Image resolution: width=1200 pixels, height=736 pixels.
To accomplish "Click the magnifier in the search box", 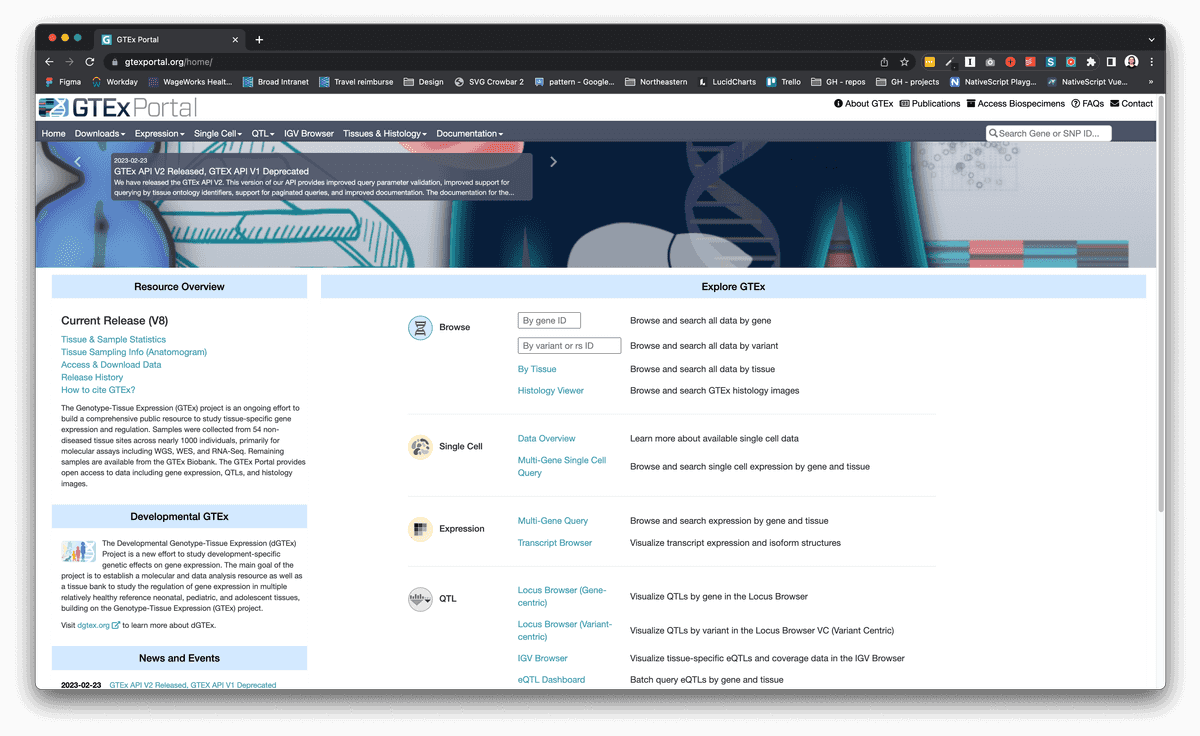I will click(x=995, y=132).
